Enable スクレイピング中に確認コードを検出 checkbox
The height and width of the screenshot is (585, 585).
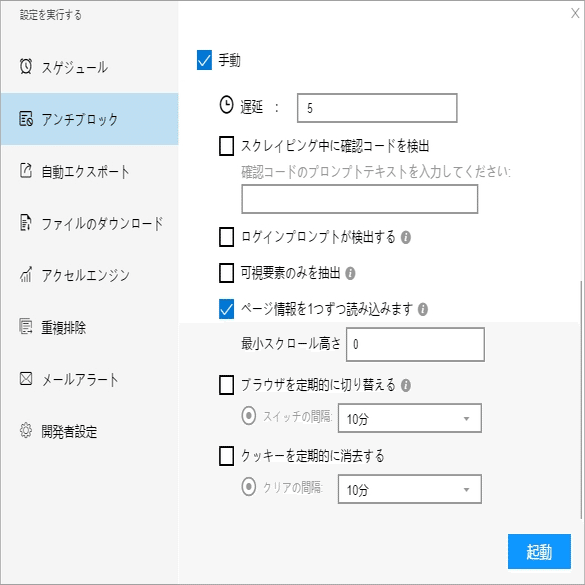coord(226,146)
